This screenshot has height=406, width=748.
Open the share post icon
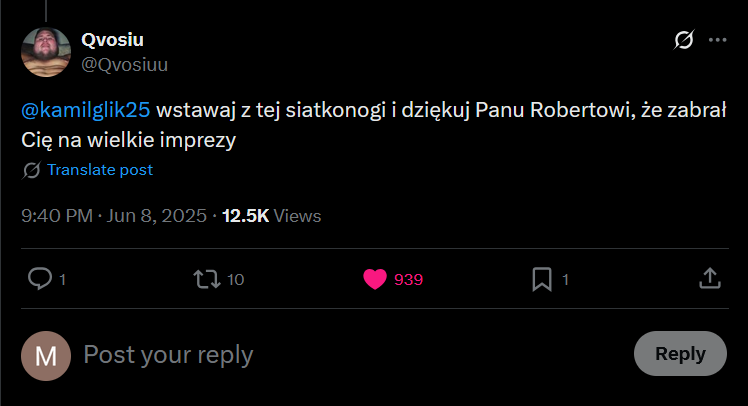708,279
